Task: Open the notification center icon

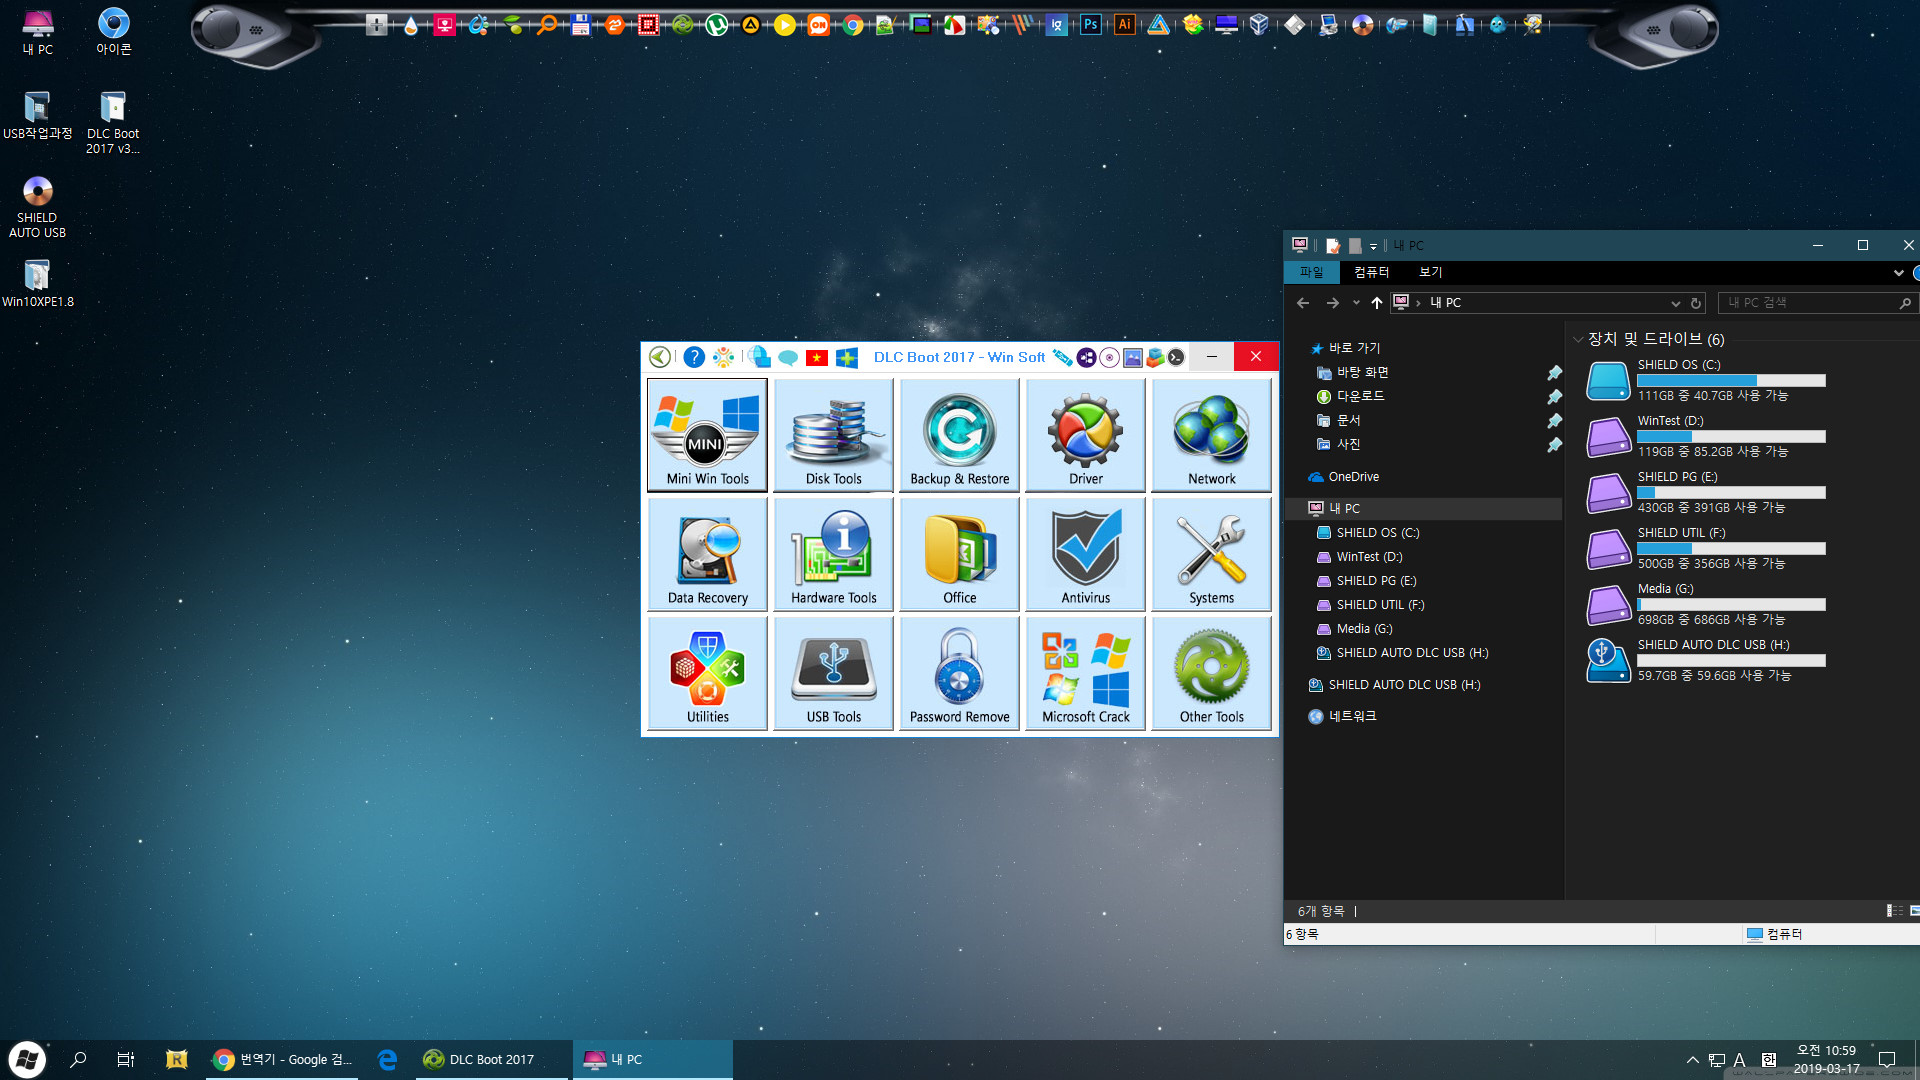Action: pos(1886,1060)
